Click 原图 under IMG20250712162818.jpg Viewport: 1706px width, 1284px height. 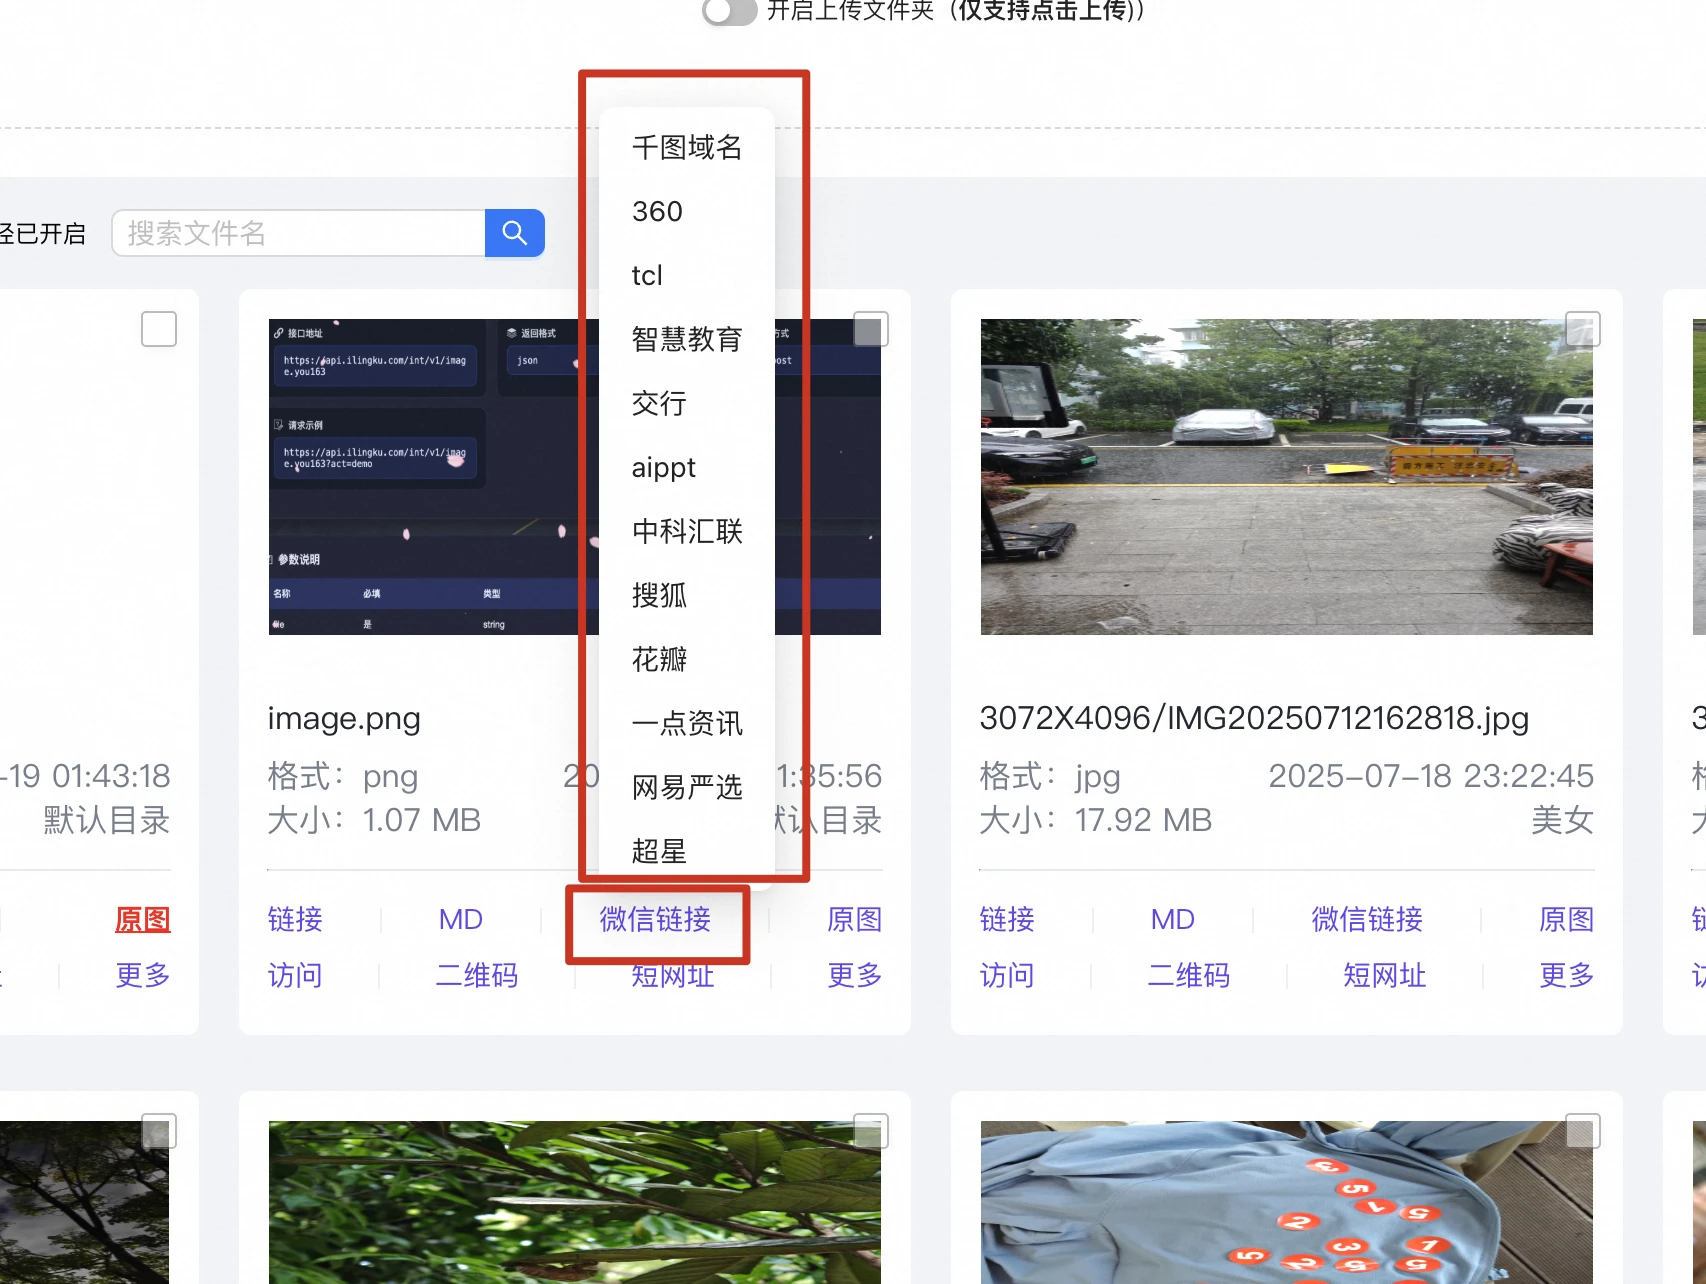point(1567,919)
